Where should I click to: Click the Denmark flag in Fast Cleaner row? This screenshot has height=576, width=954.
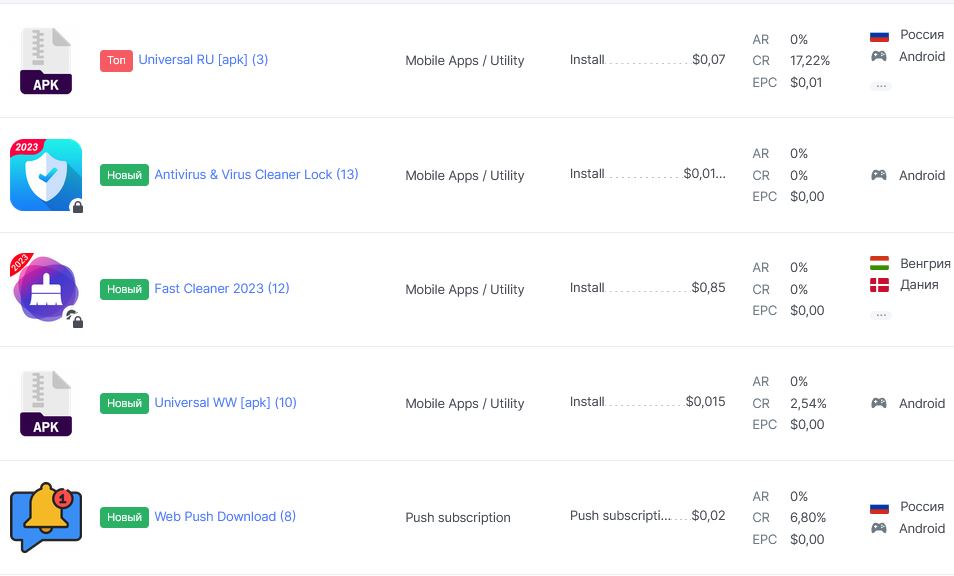(879, 285)
